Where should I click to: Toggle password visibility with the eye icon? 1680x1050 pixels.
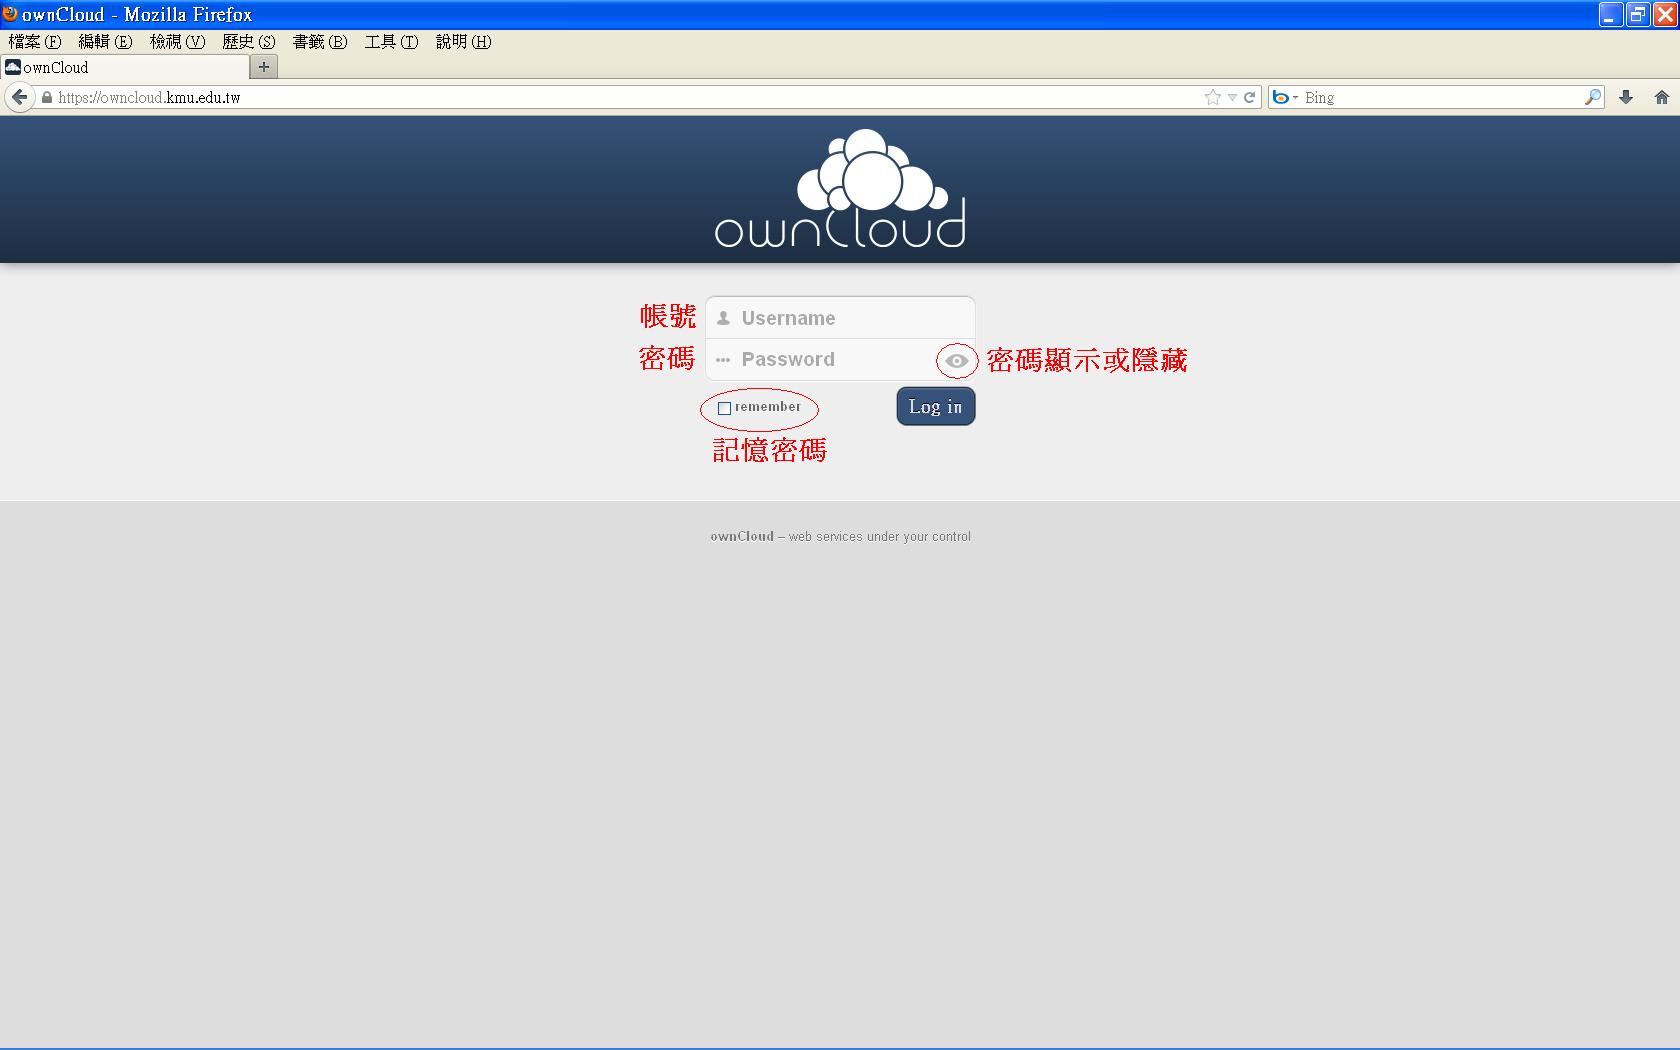point(957,361)
